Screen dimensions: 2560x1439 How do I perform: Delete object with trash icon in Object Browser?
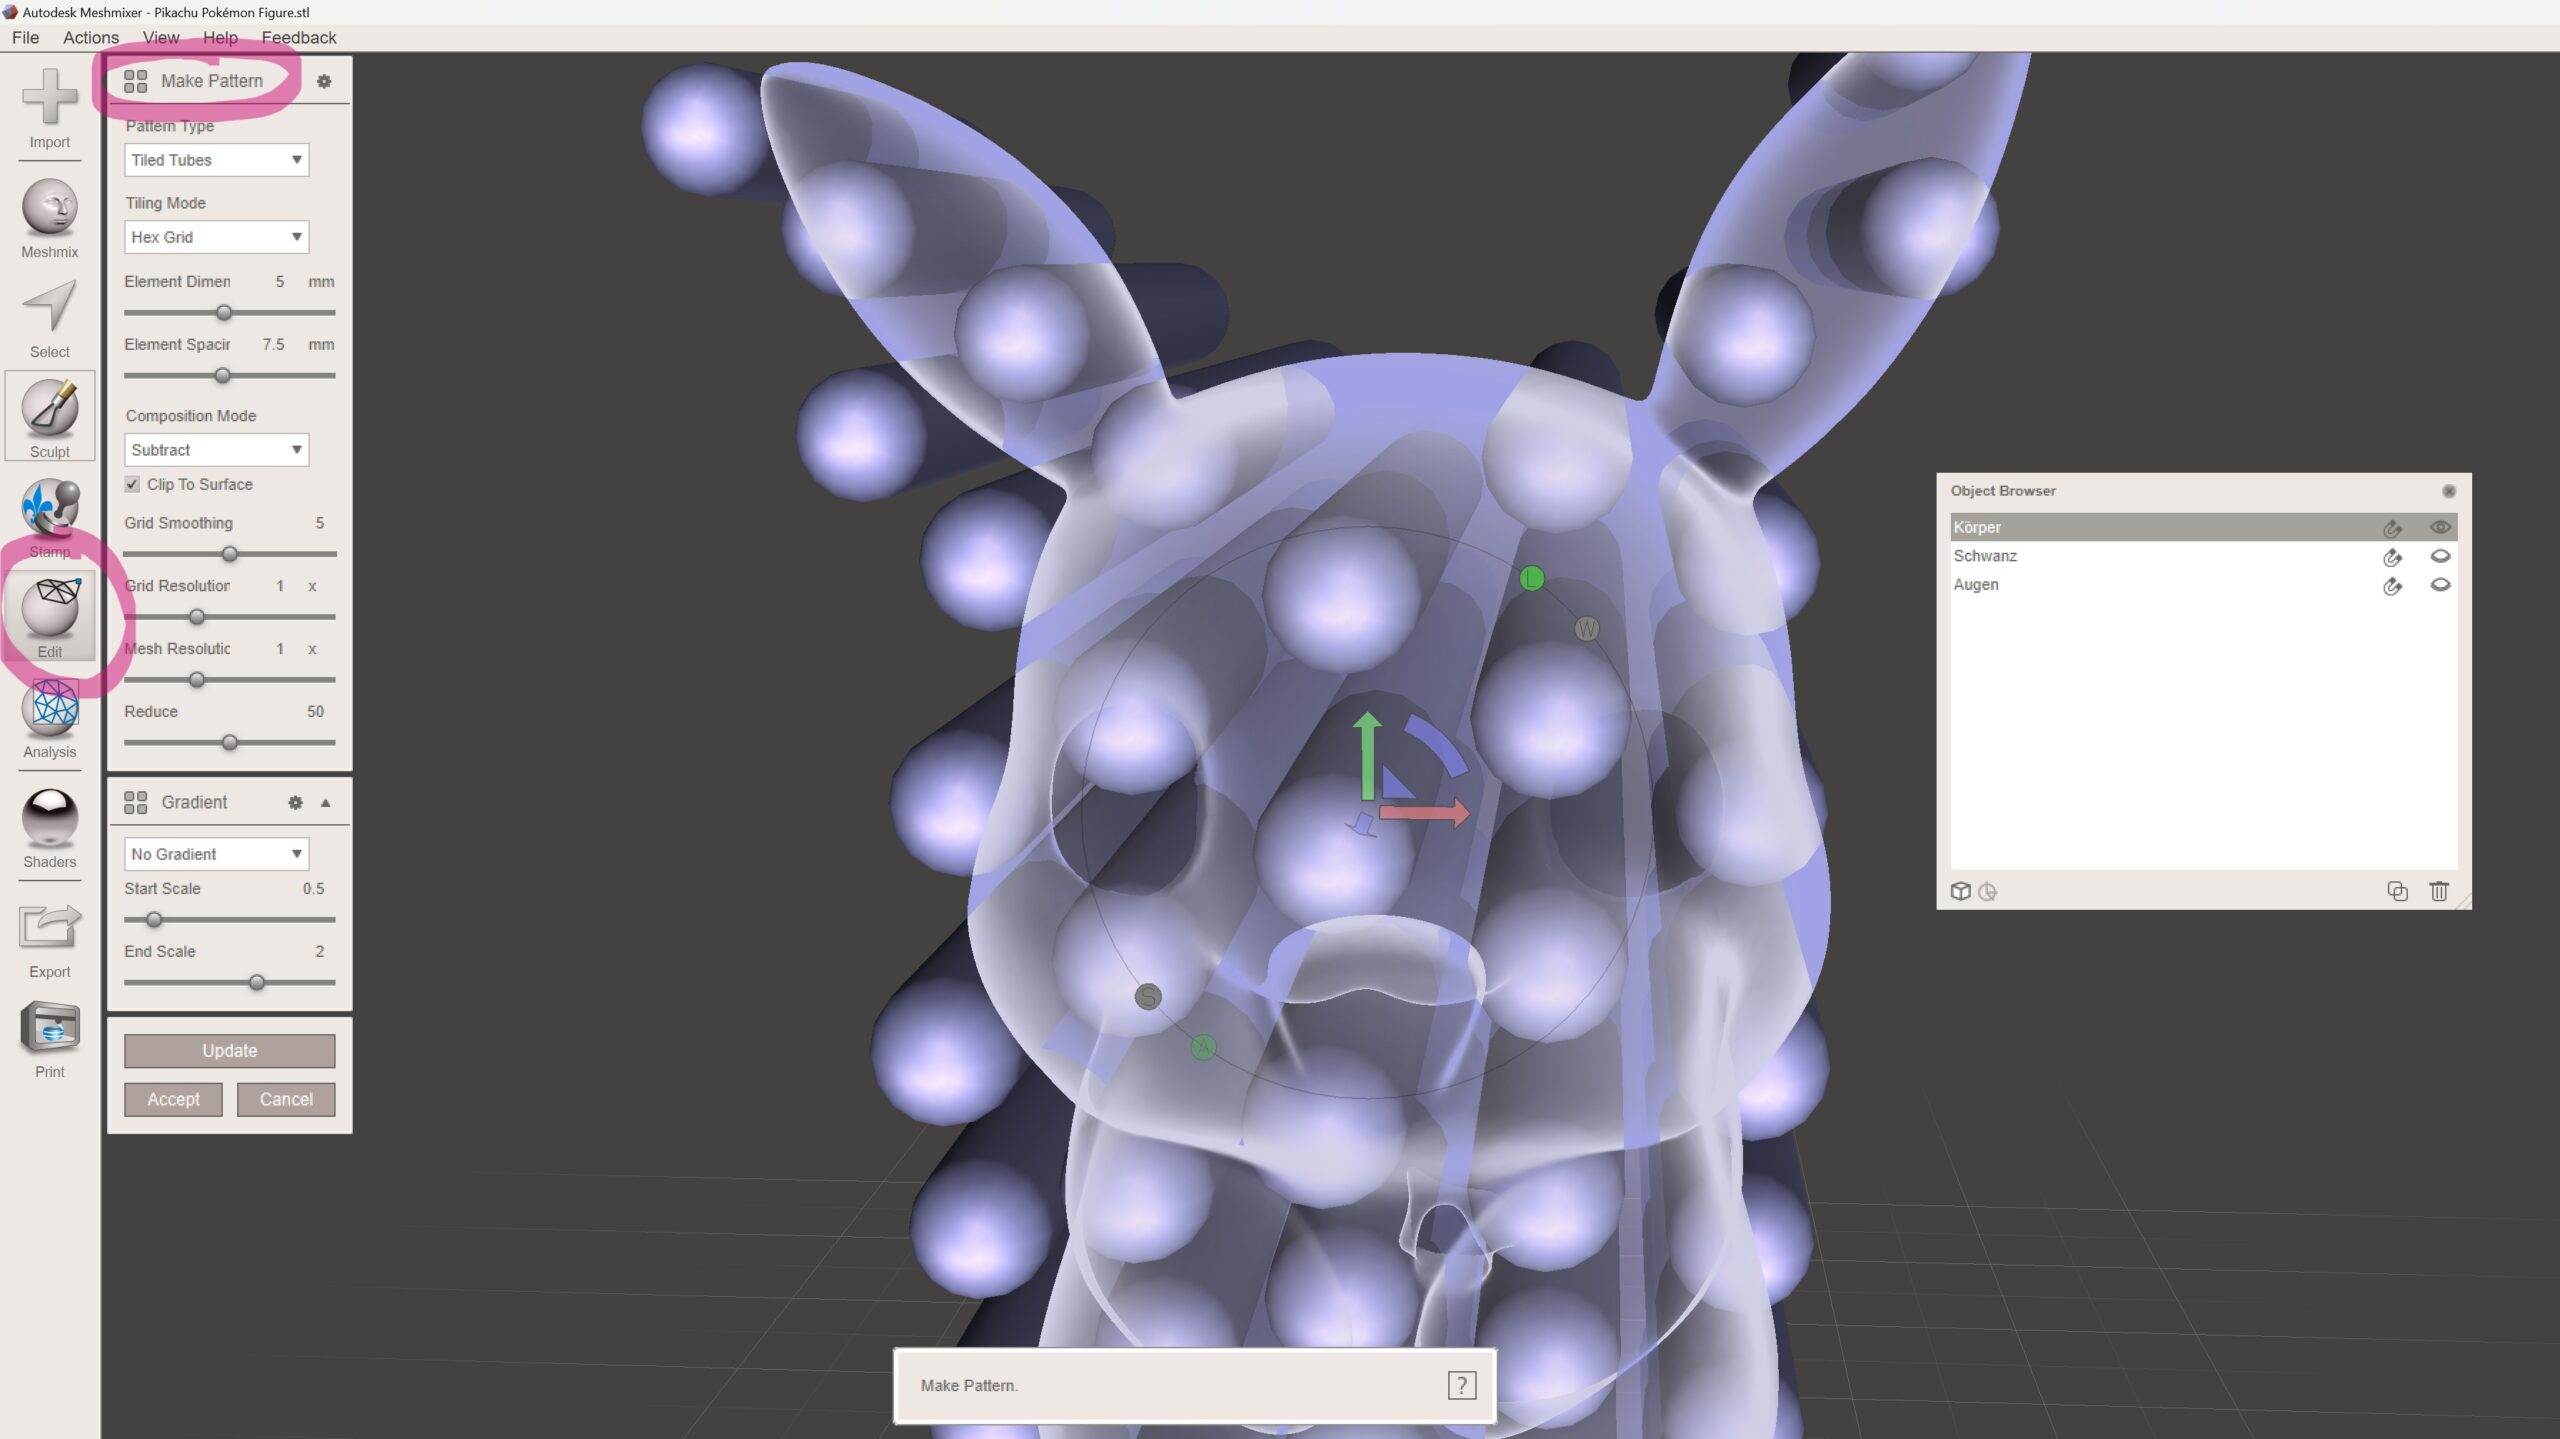pos(2438,891)
